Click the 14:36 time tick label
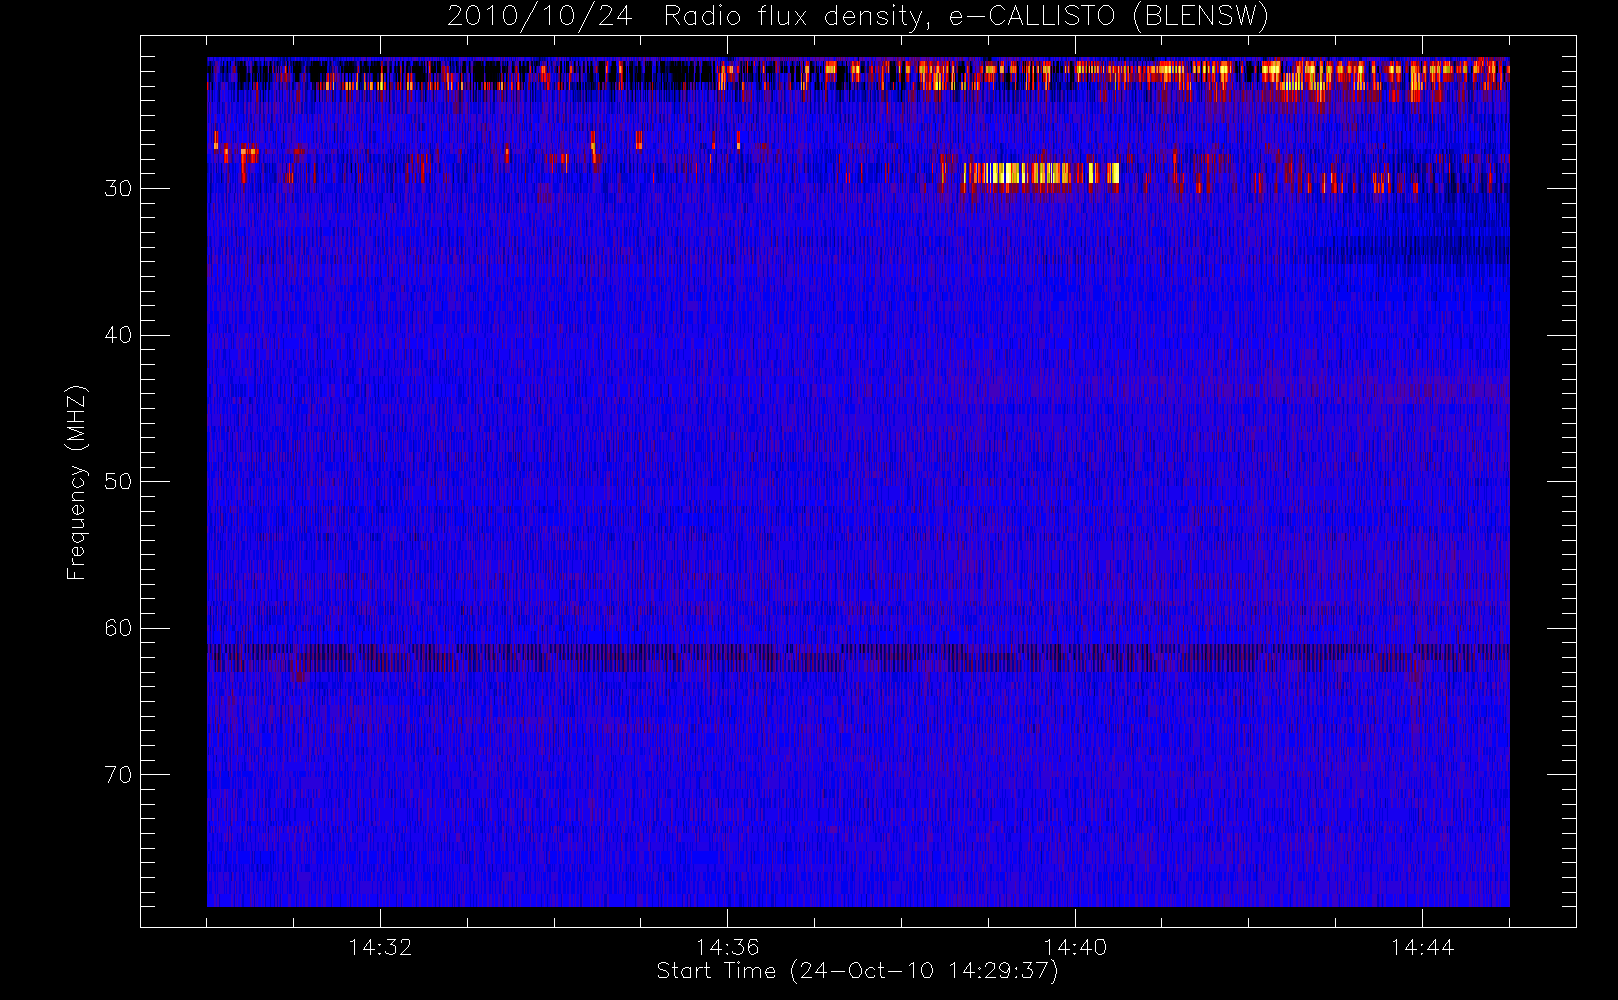Image resolution: width=1618 pixels, height=1000 pixels. tap(727, 947)
